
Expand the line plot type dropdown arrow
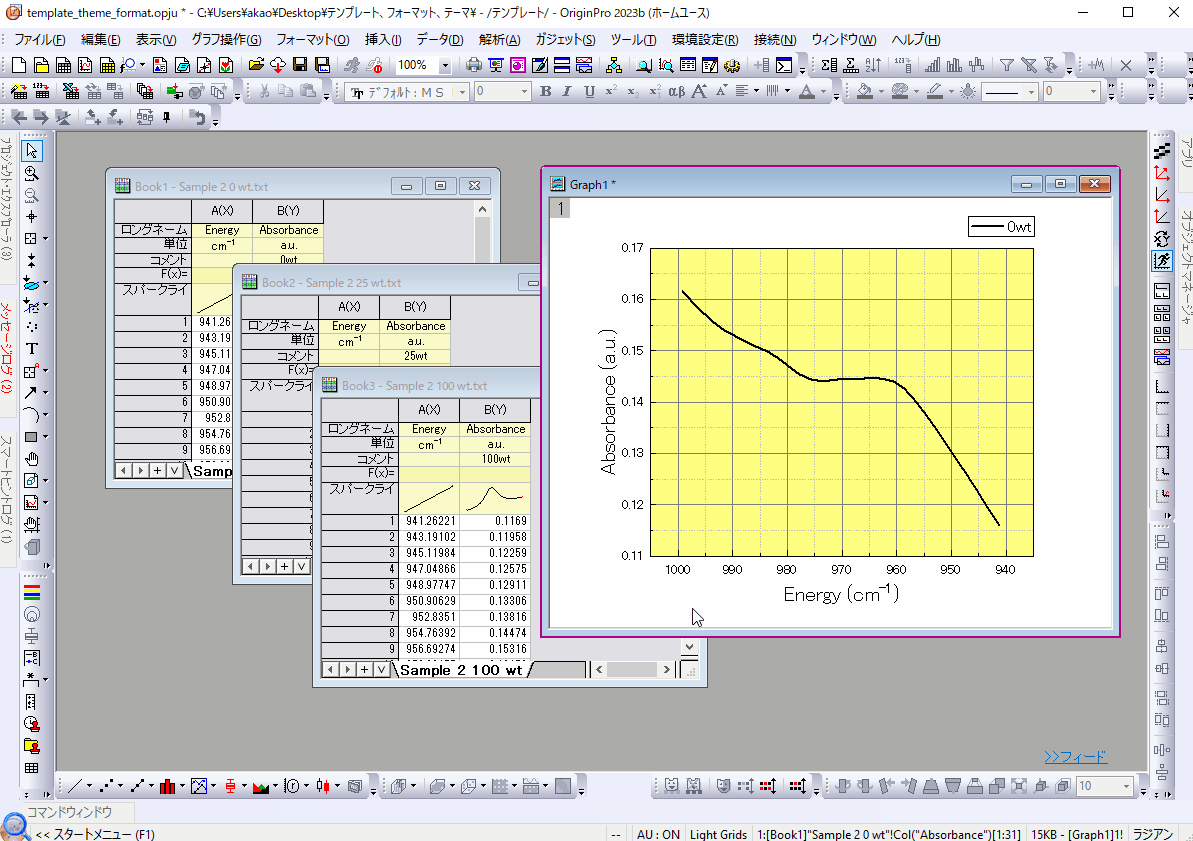tap(89, 786)
